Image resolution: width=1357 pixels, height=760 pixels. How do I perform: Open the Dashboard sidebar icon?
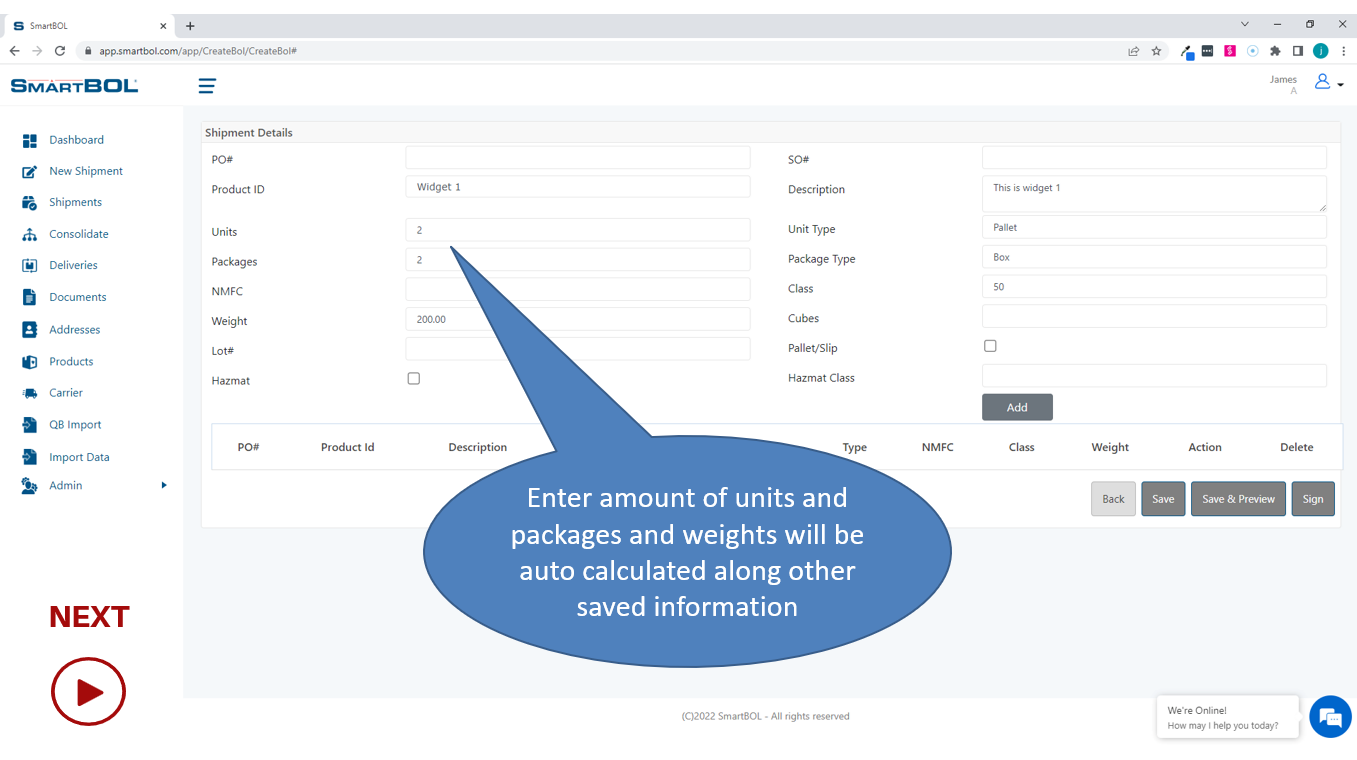30,141
